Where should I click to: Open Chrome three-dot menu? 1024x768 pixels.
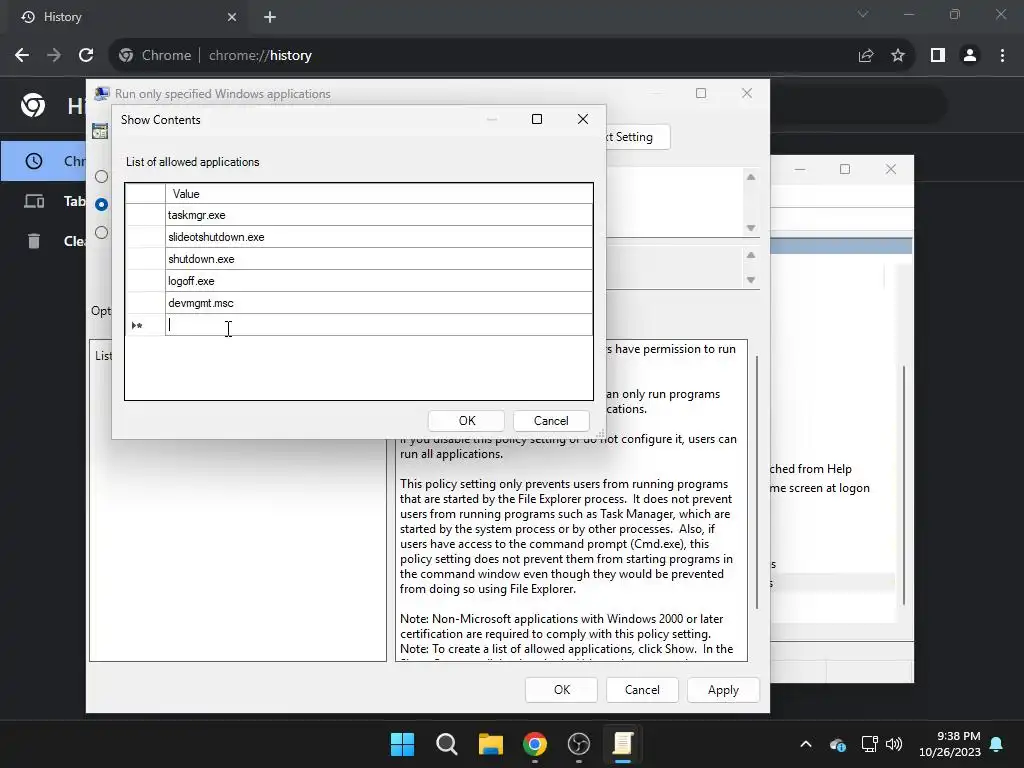(x=1002, y=56)
